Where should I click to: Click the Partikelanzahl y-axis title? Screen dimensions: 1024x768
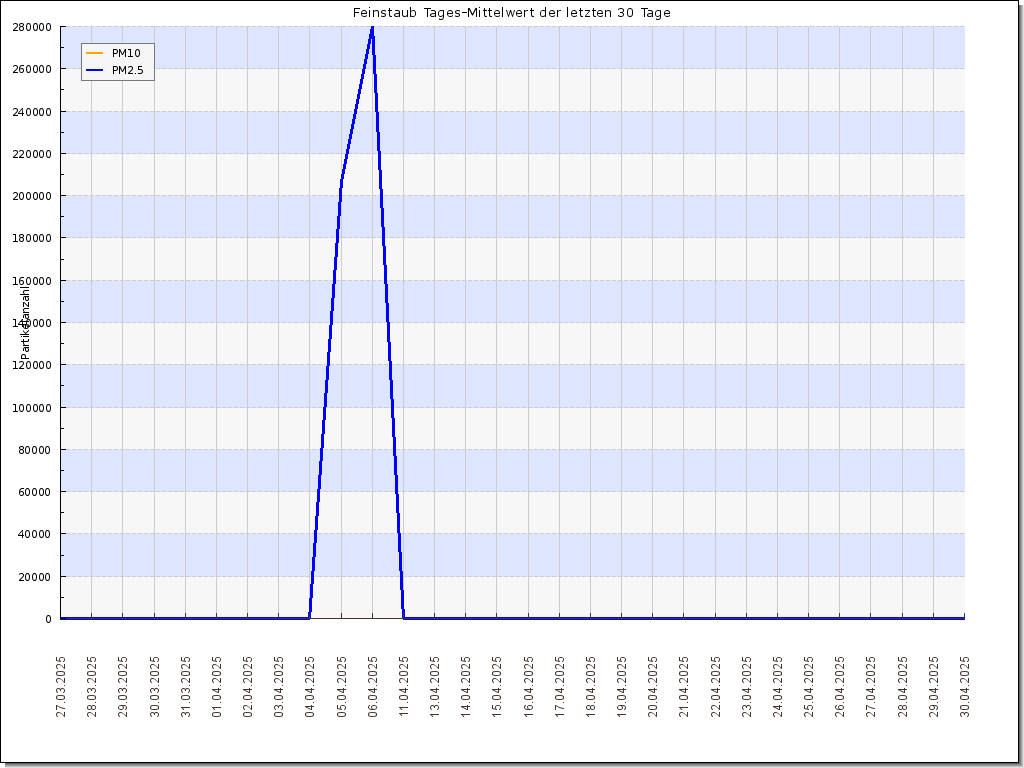click(26, 322)
